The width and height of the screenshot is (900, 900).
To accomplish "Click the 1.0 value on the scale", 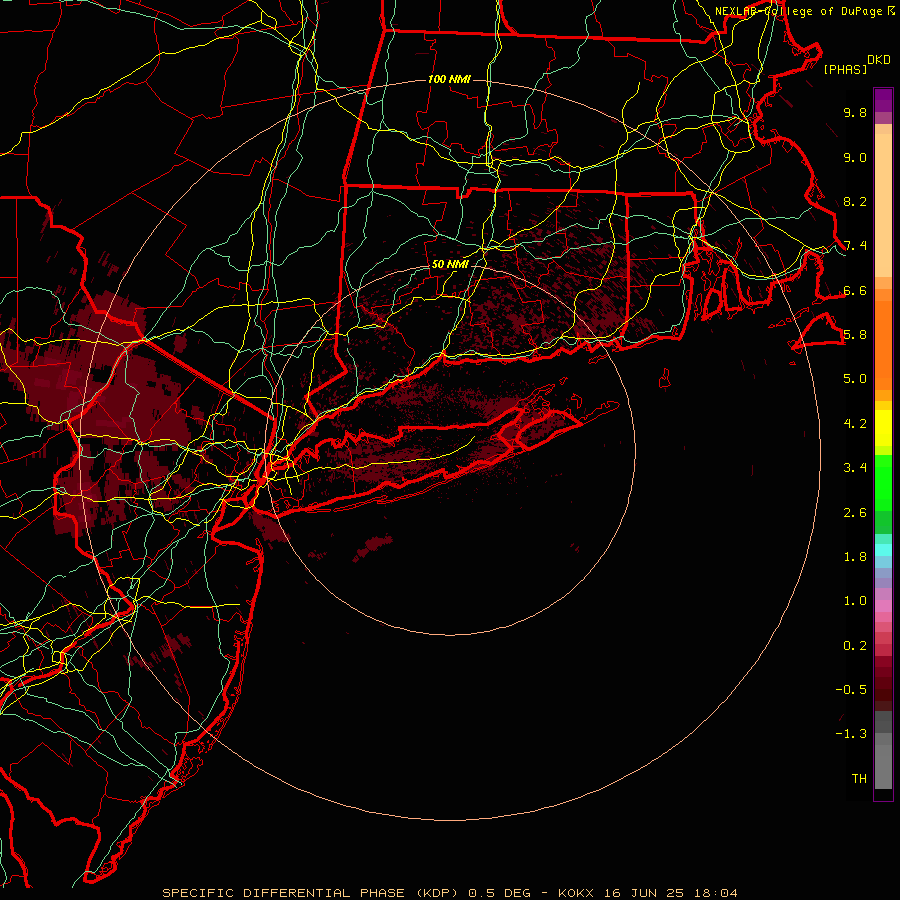I will click(x=855, y=601).
